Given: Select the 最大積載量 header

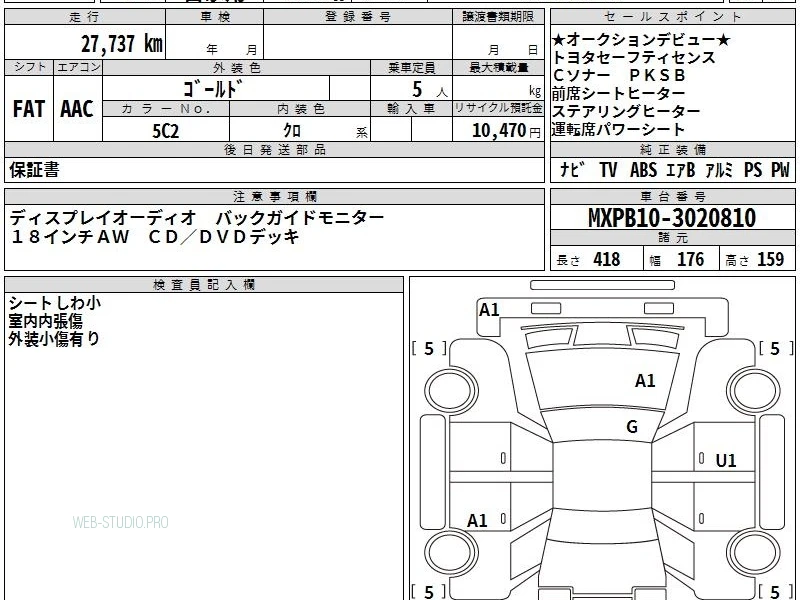Looking at the screenshot, I should tap(498, 67).
